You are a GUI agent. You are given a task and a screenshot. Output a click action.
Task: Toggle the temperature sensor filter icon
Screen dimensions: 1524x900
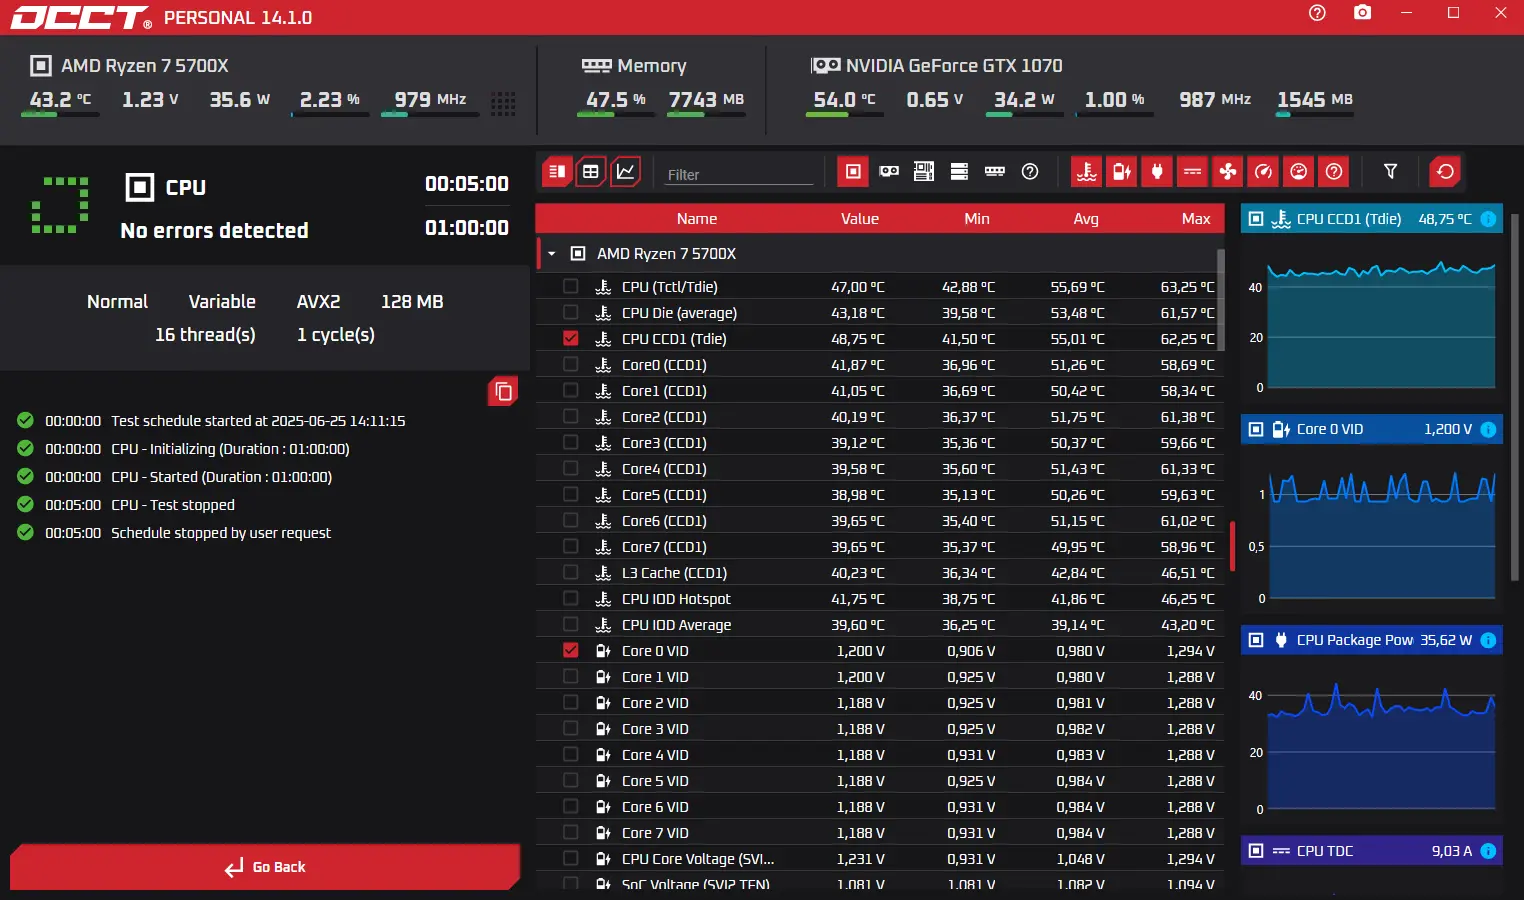(1087, 171)
